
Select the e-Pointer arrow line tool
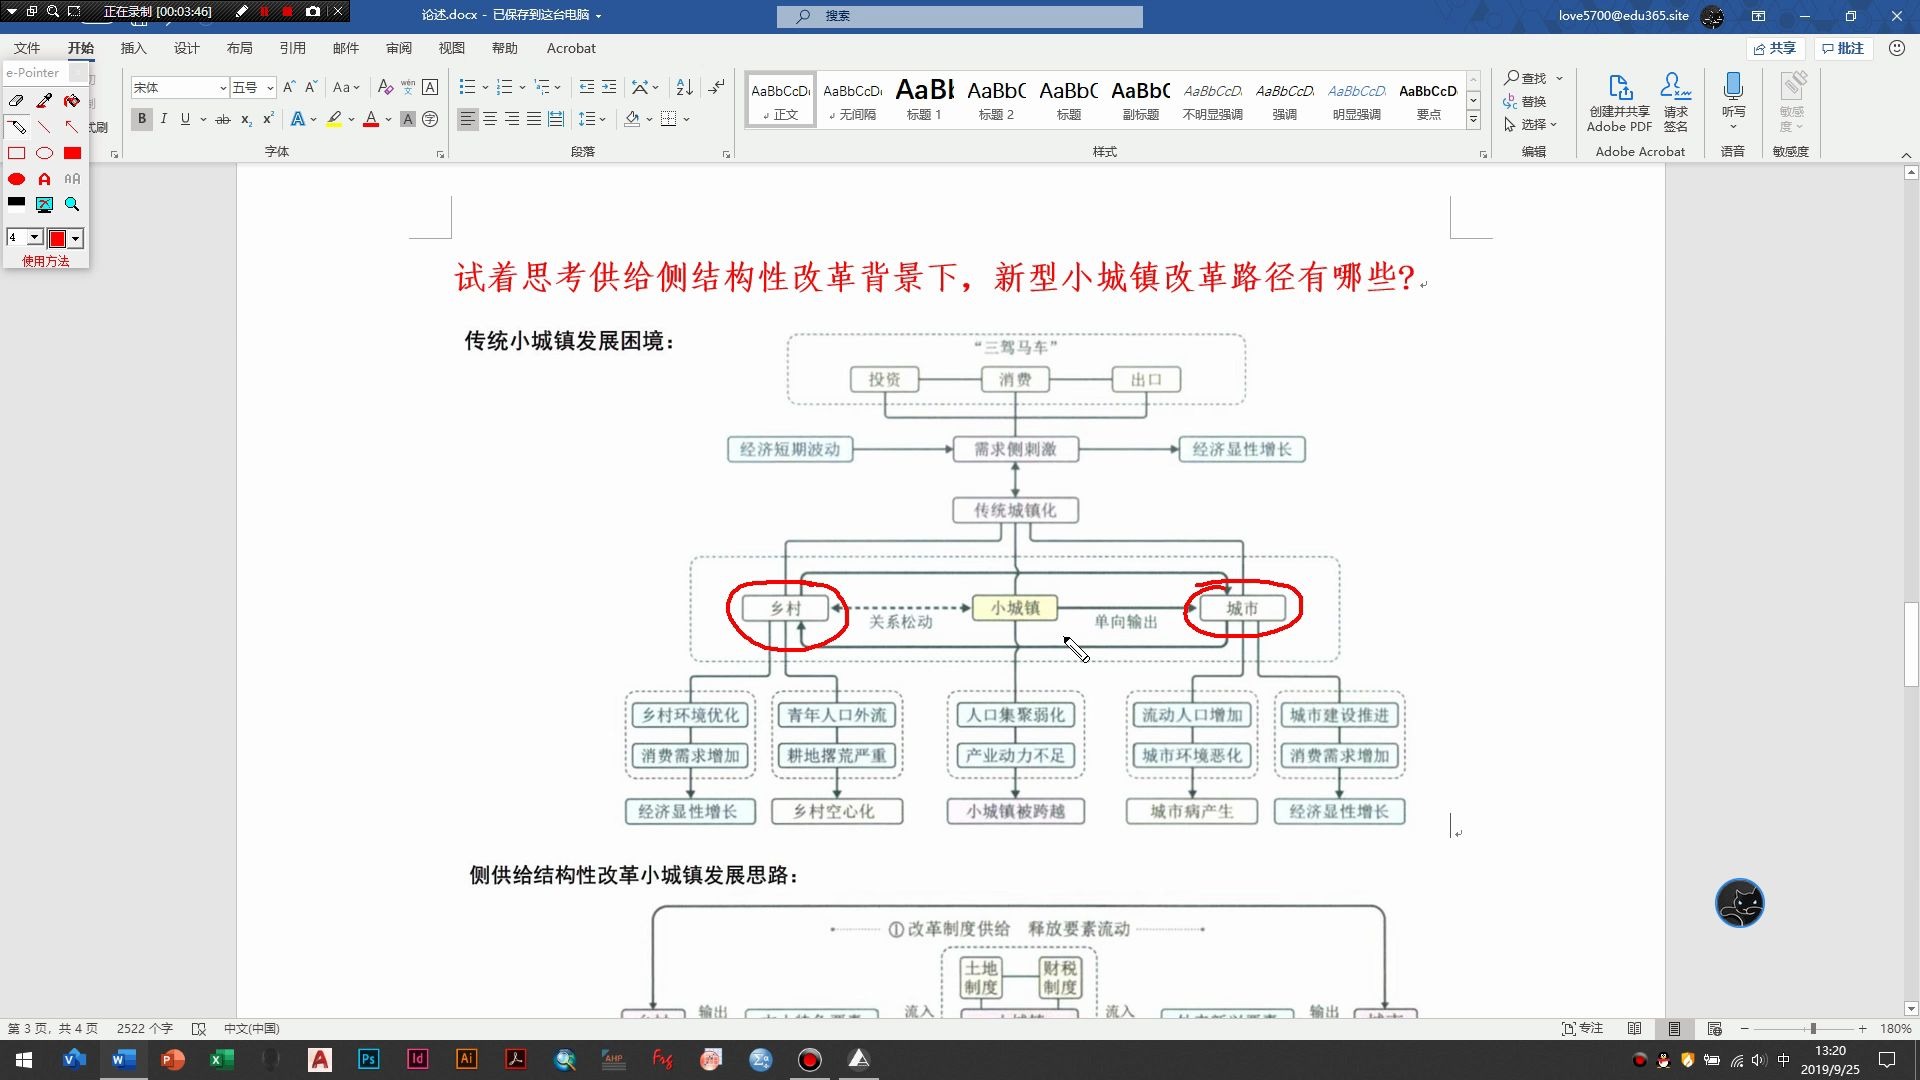pos(72,127)
